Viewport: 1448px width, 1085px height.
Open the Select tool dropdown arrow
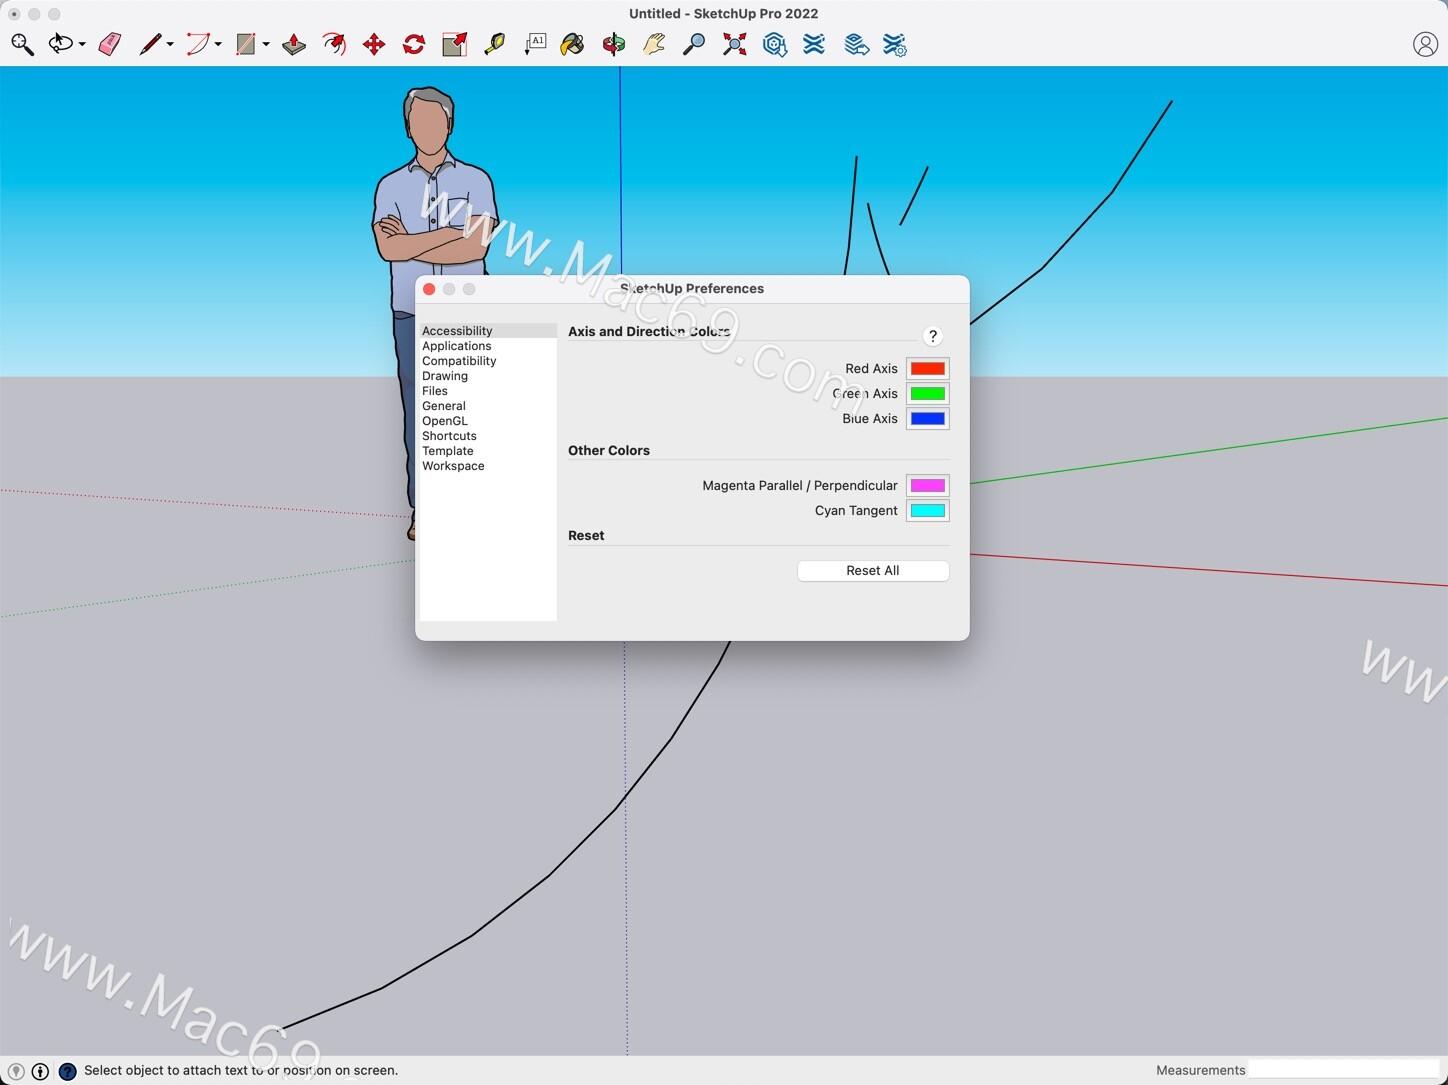[82, 44]
